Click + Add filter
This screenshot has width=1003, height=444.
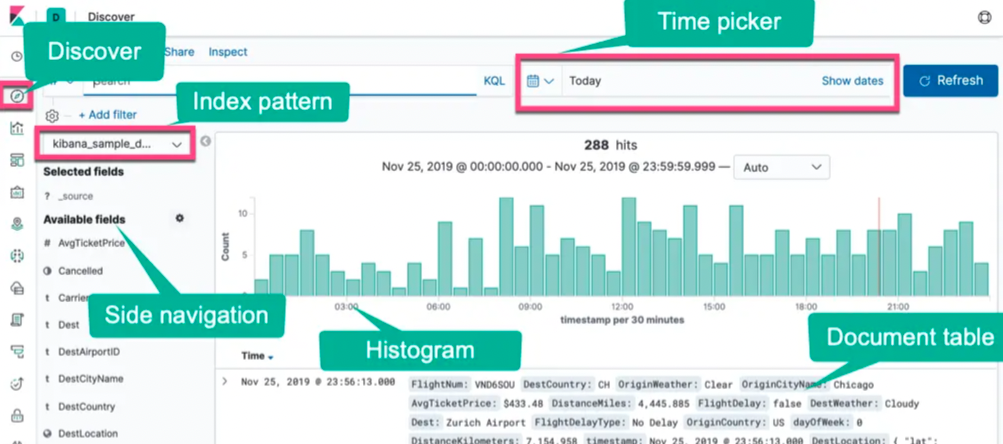coord(107,115)
